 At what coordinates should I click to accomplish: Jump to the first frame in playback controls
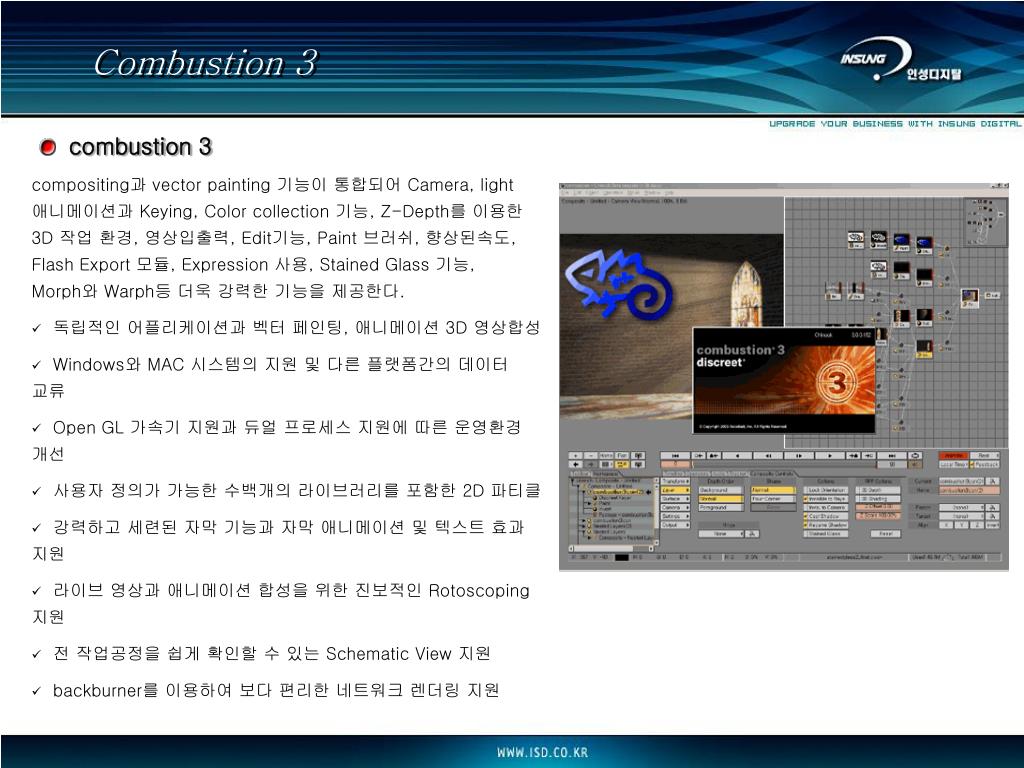[x=675, y=455]
